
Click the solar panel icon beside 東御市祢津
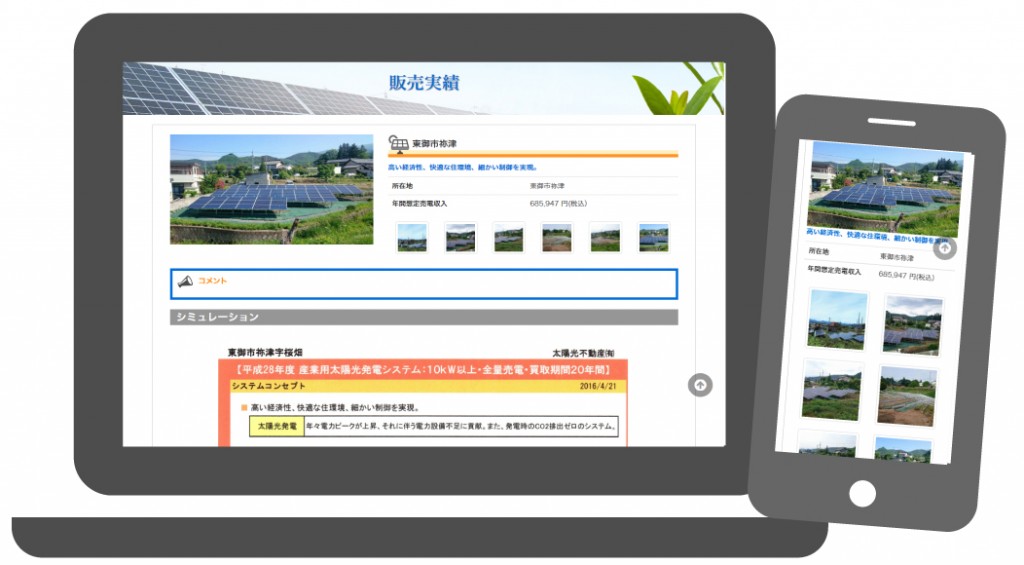click(398, 144)
